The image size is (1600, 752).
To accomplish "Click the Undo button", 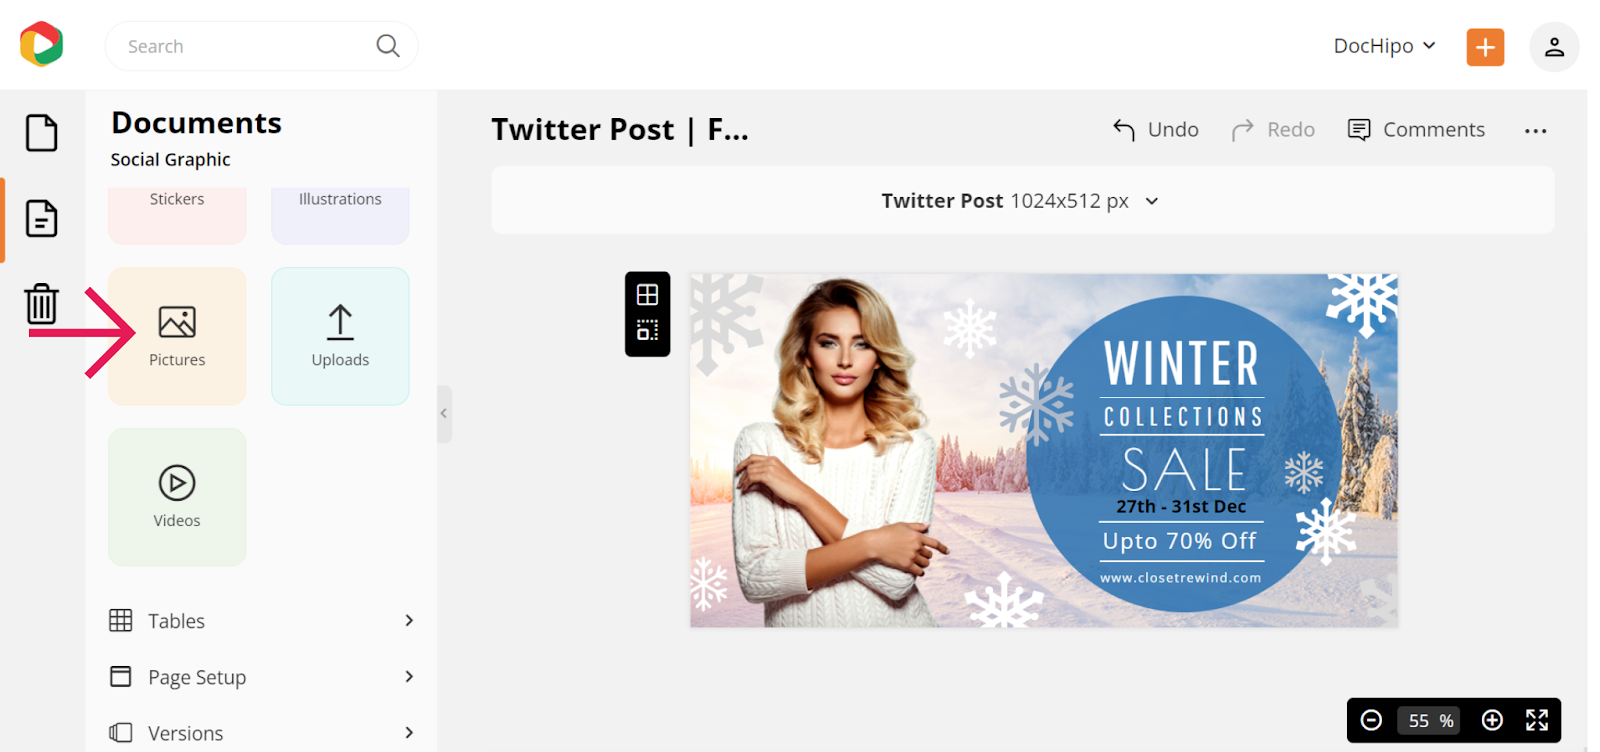I will [1156, 130].
